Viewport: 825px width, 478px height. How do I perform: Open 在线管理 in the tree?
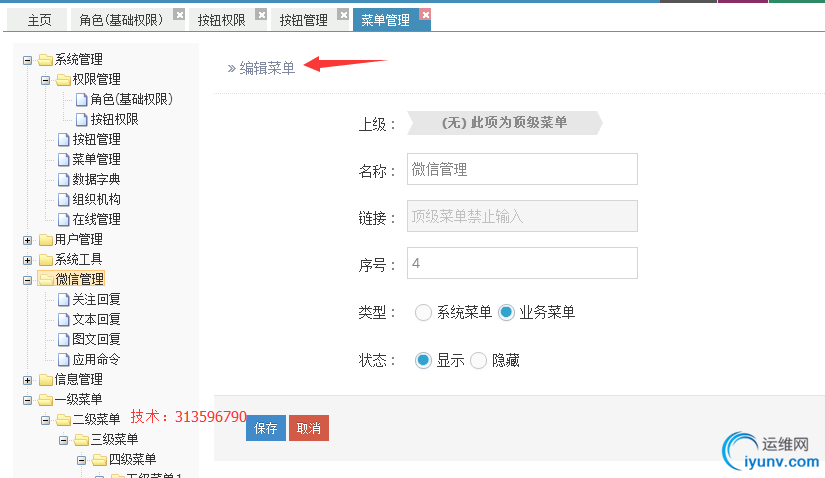click(x=96, y=220)
